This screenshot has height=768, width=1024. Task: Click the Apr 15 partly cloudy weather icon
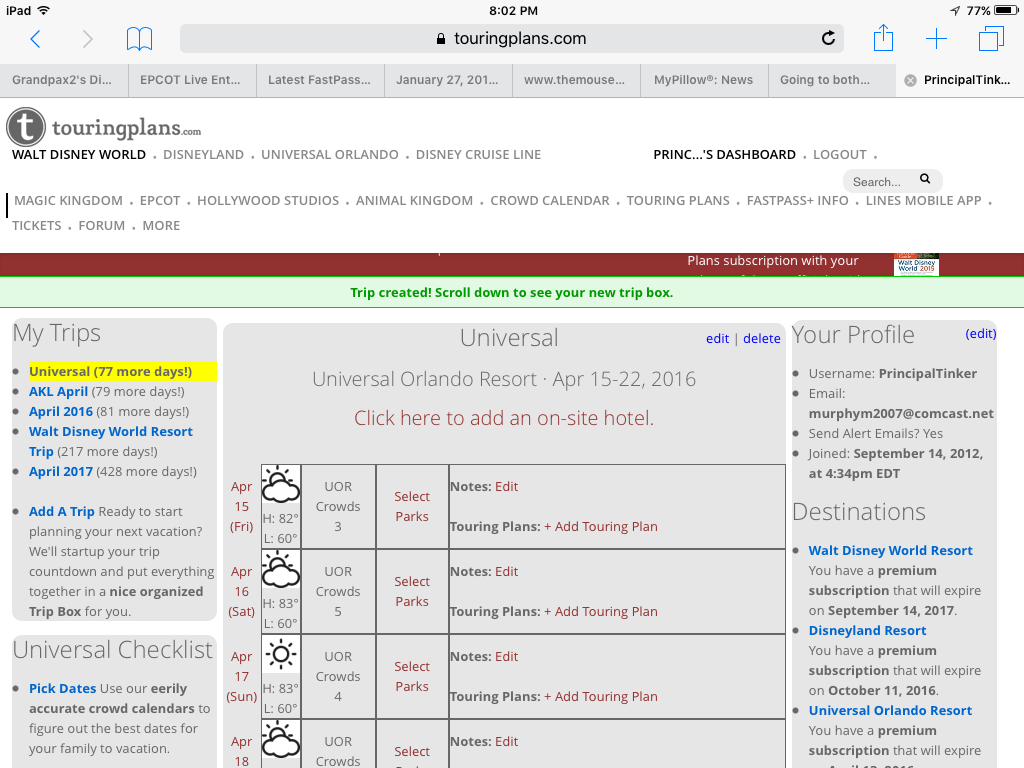coord(281,485)
